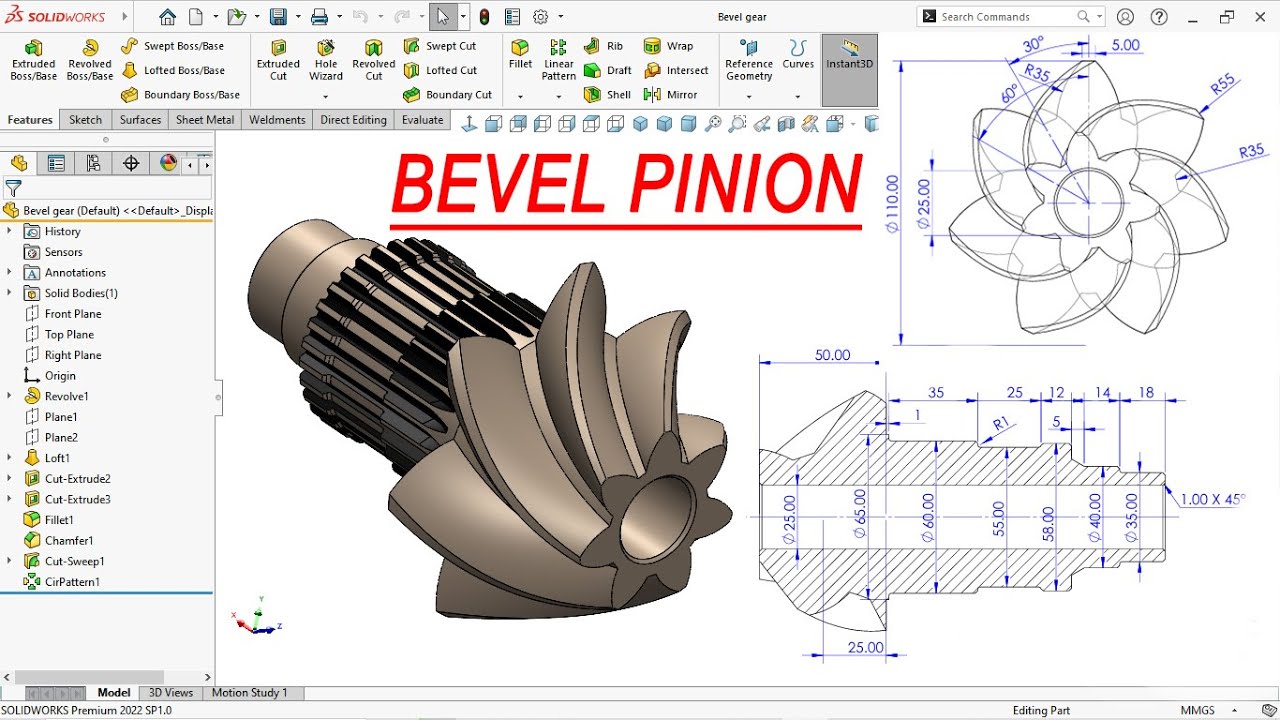Click the Swept Boss/Base tool

click(172, 46)
